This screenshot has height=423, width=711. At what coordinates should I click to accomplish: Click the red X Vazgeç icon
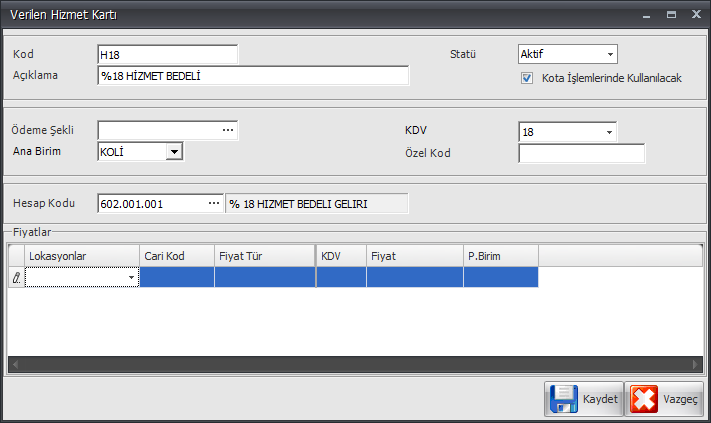[x=644, y=399]
